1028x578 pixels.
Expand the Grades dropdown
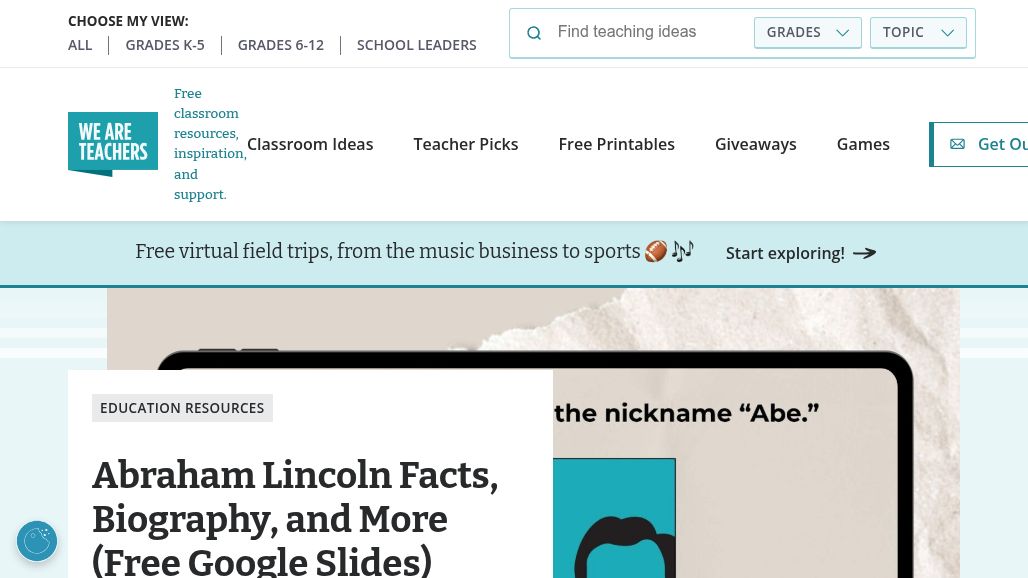point(807,32)
